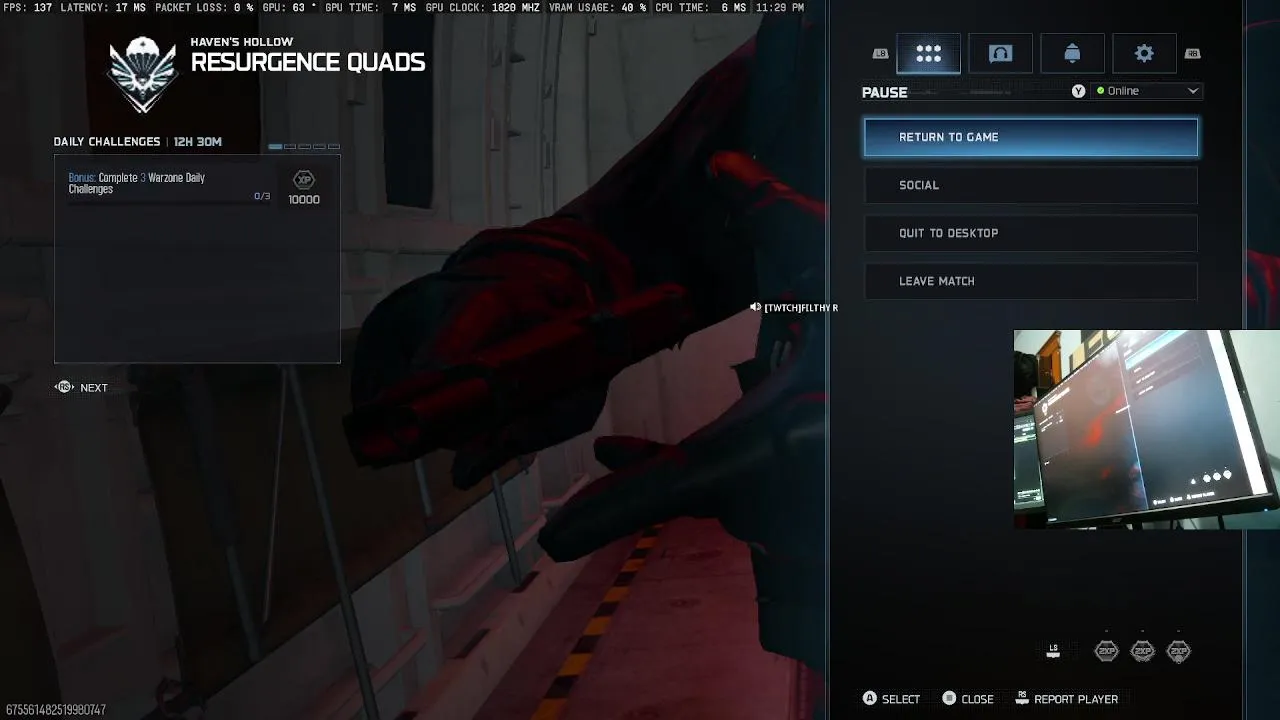Click the Y button prompt icon
The width and height of the screenshot is (1280, 720).
[1078, 91]
